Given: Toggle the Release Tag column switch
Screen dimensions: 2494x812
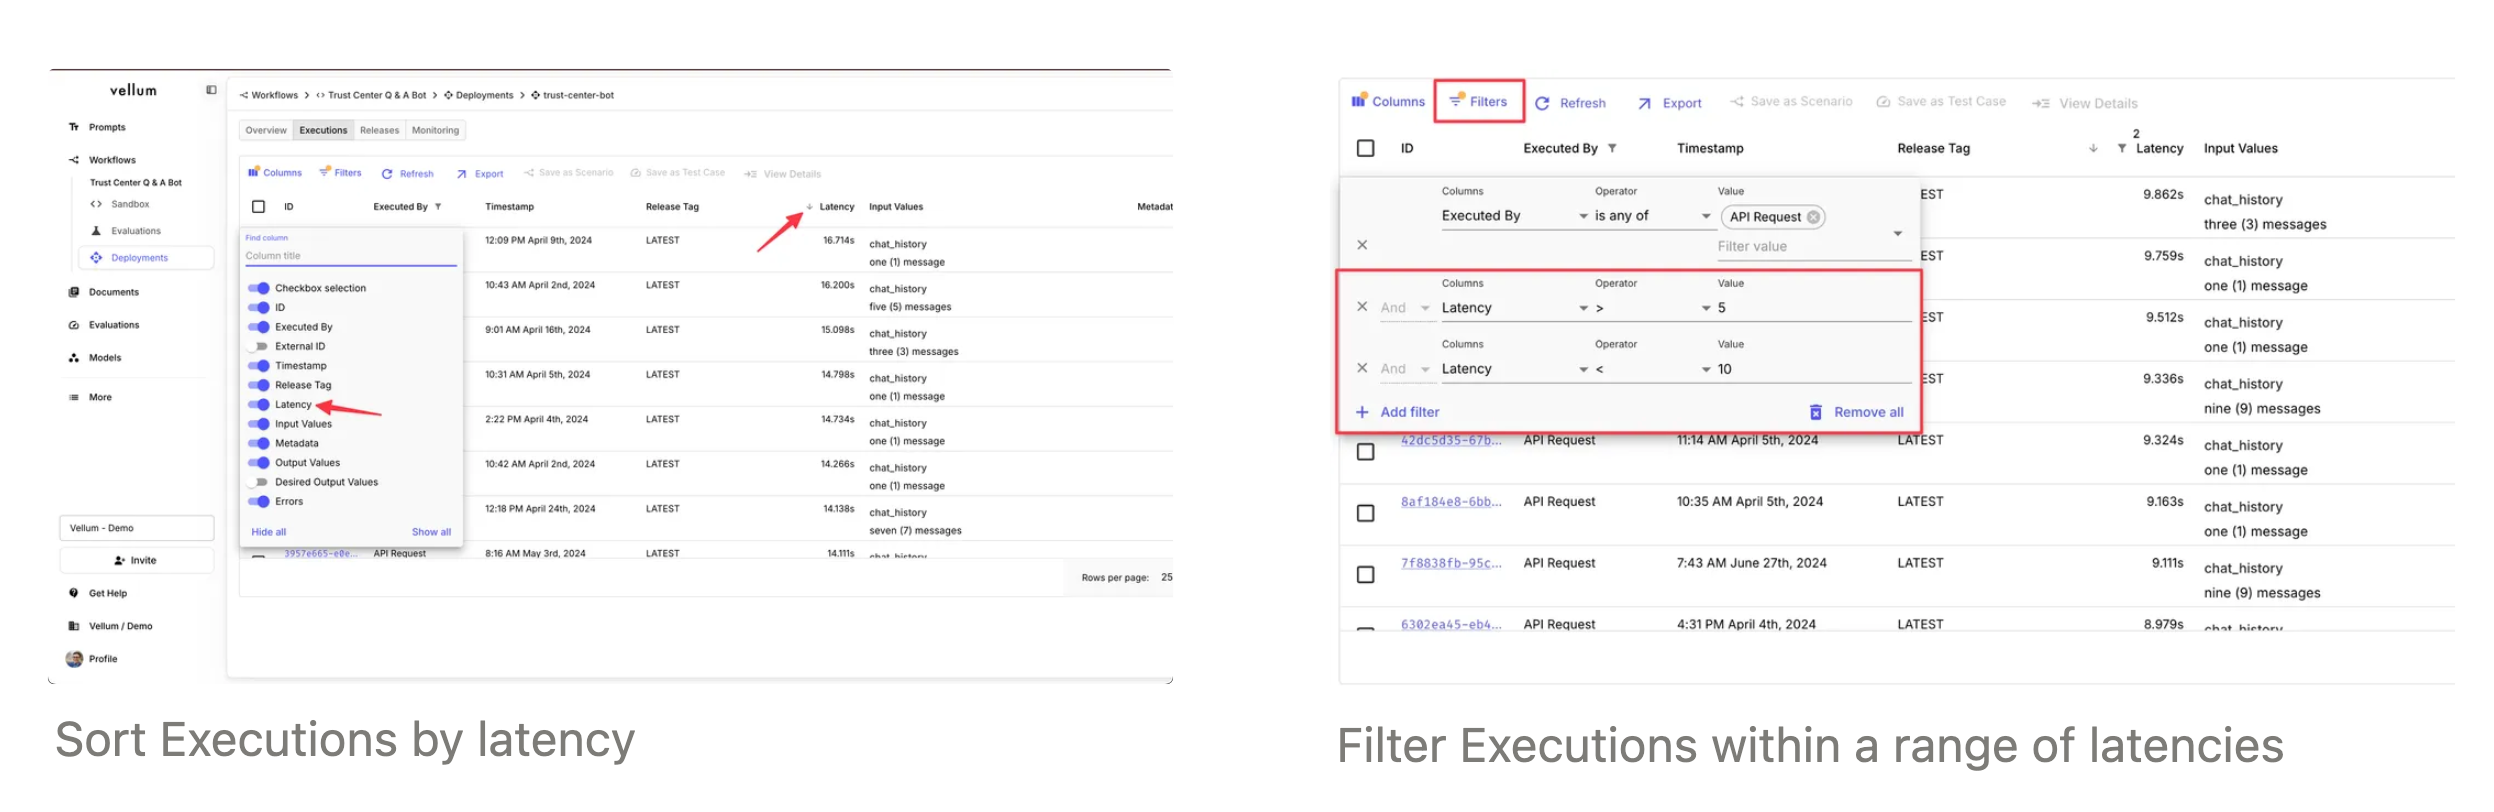Looking at the screenshot, I should click(259, 385).
